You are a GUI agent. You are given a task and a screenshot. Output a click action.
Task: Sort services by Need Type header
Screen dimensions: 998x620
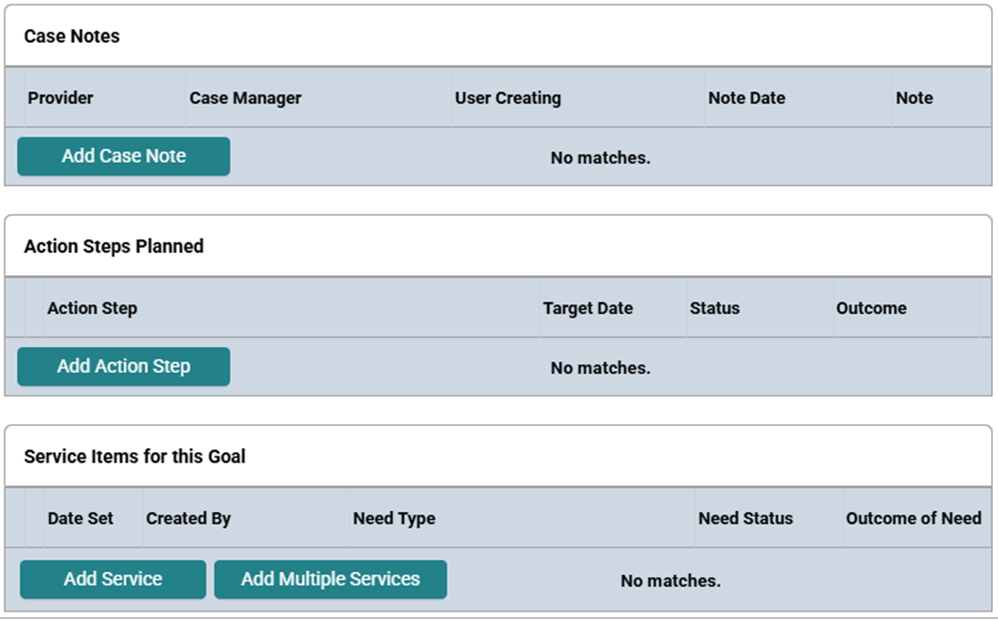point(394,518)
